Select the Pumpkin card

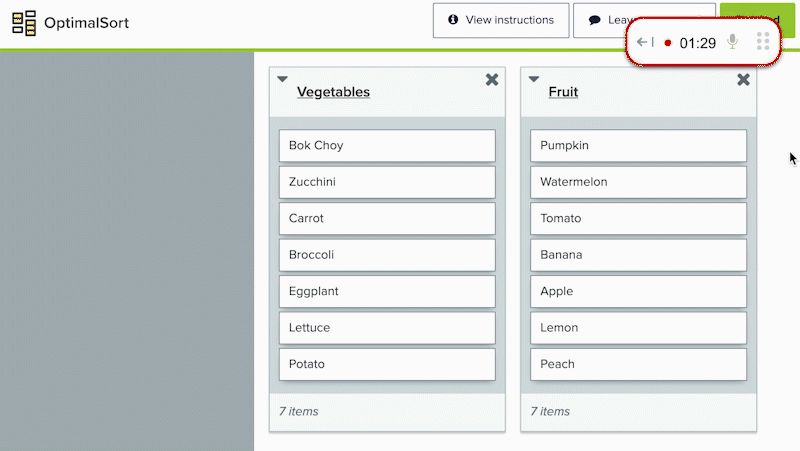tap(638, 145)
